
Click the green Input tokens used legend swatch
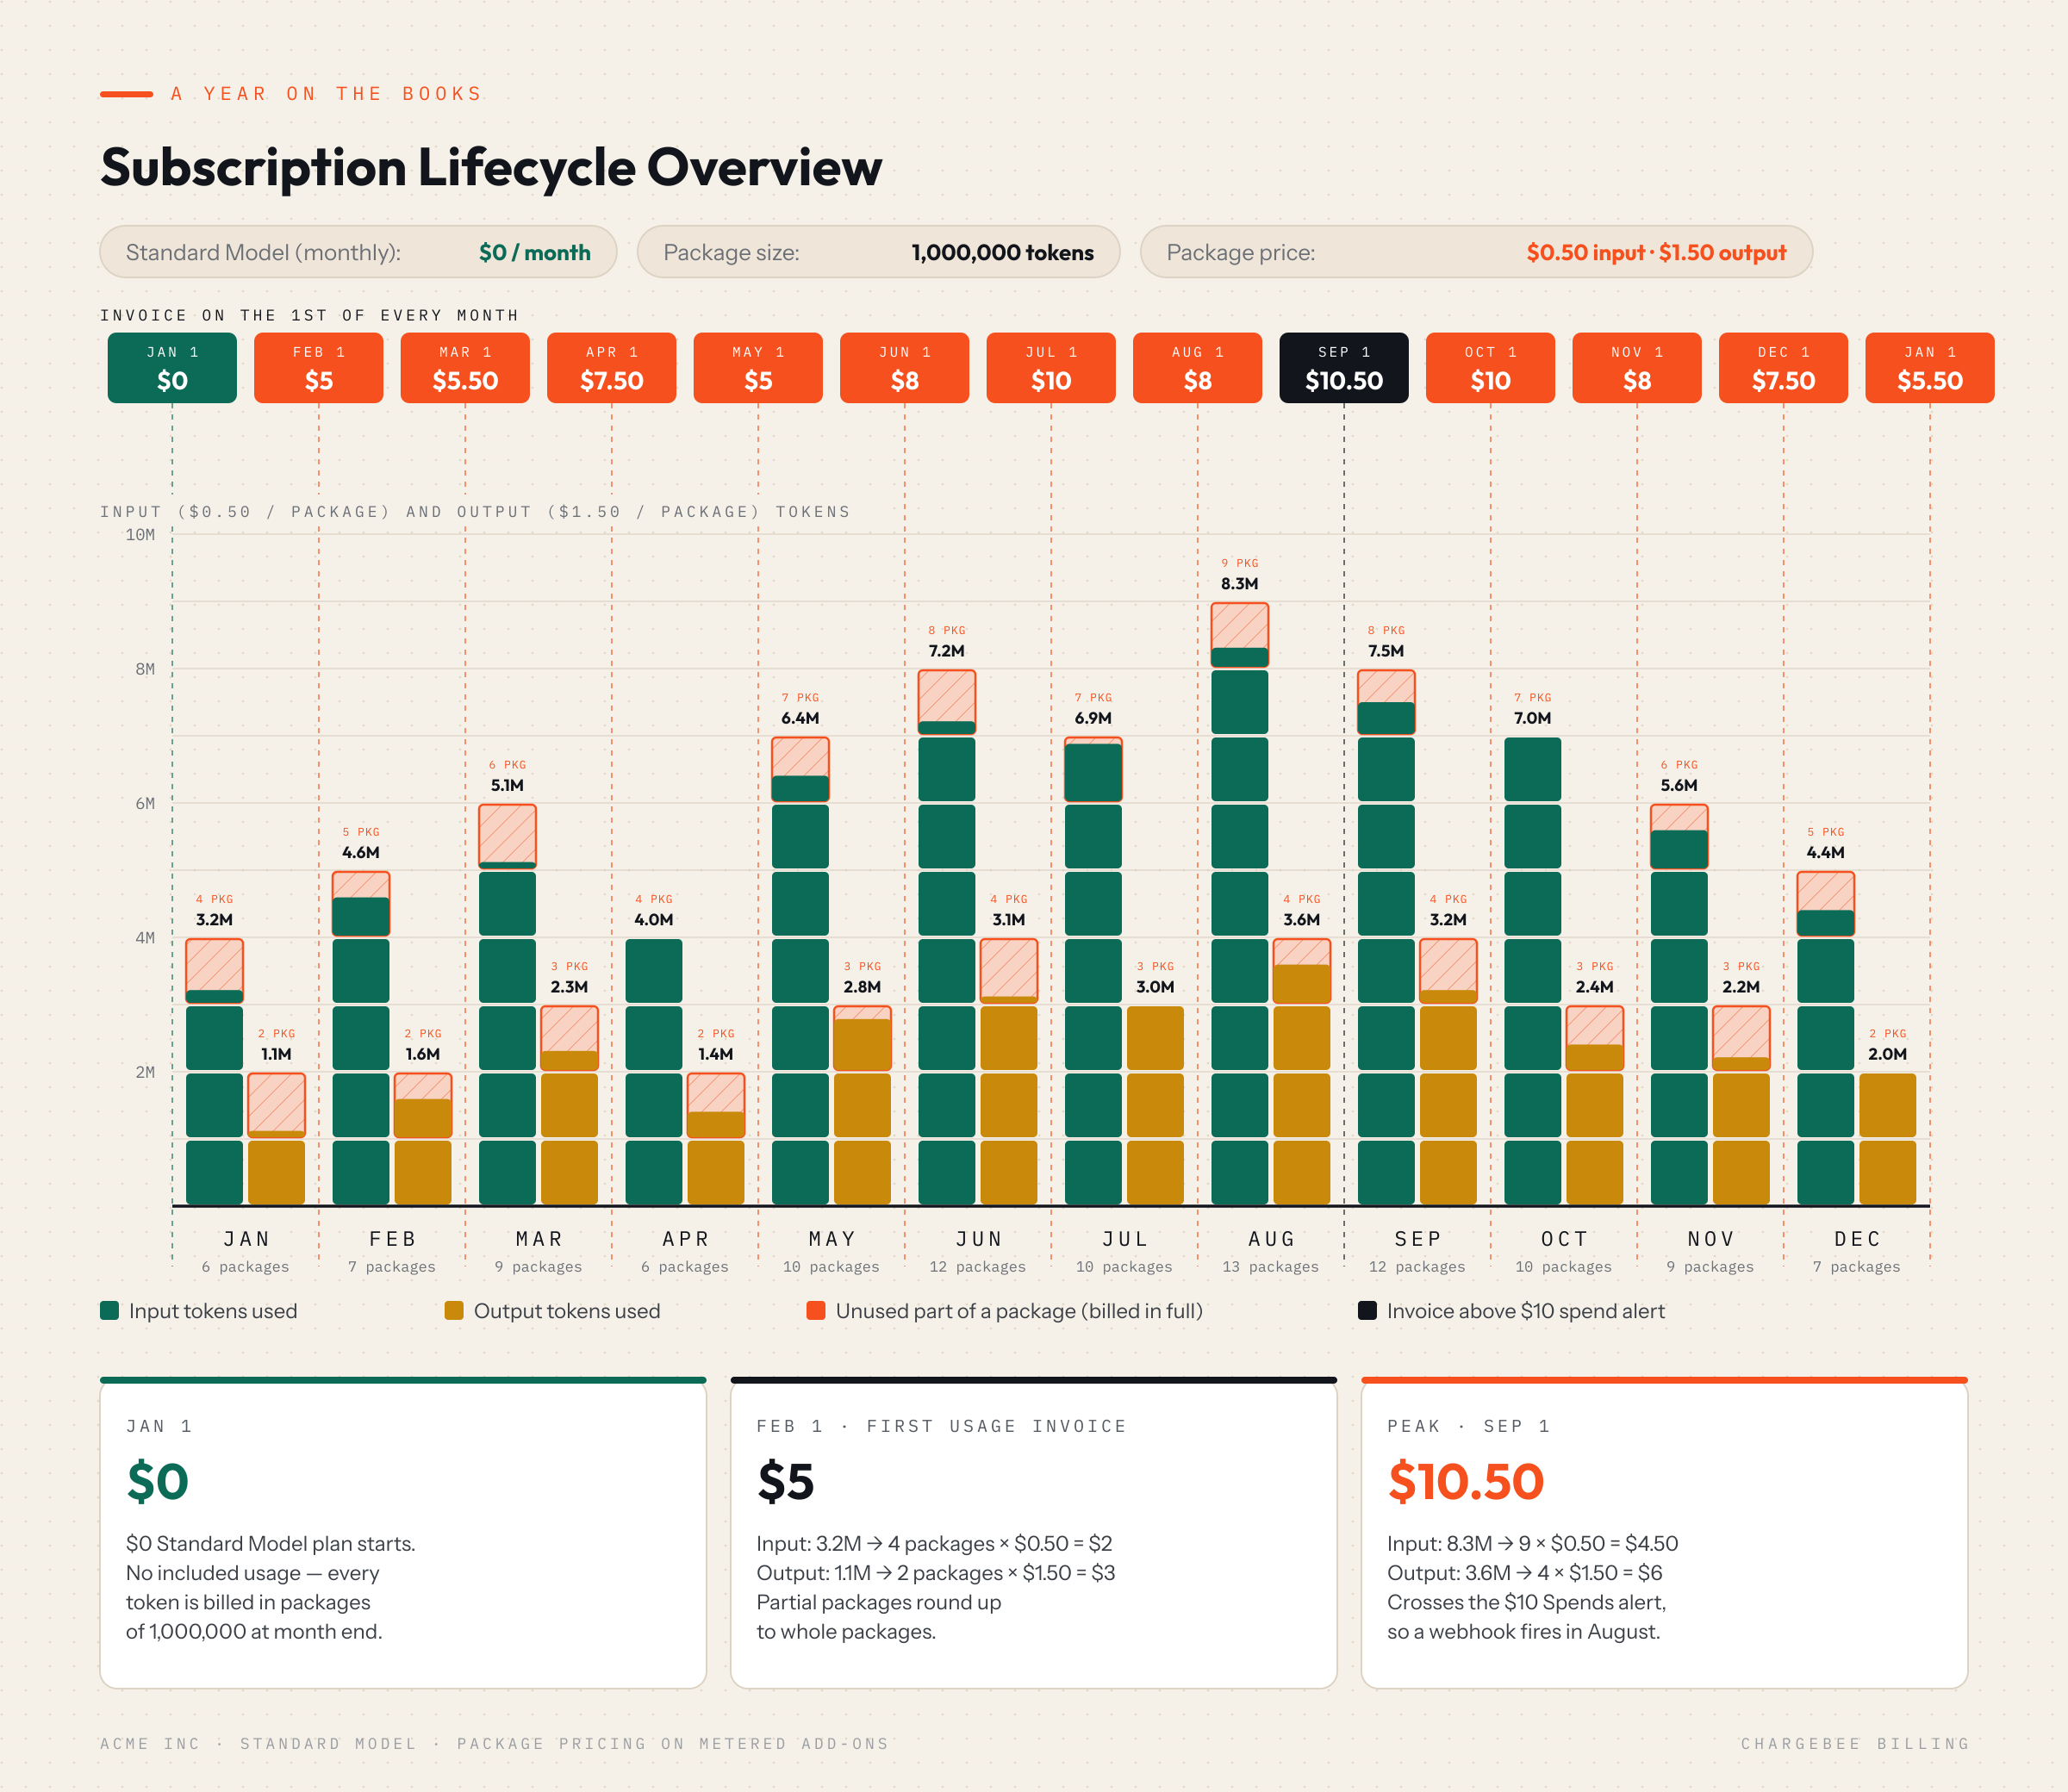110,1310
